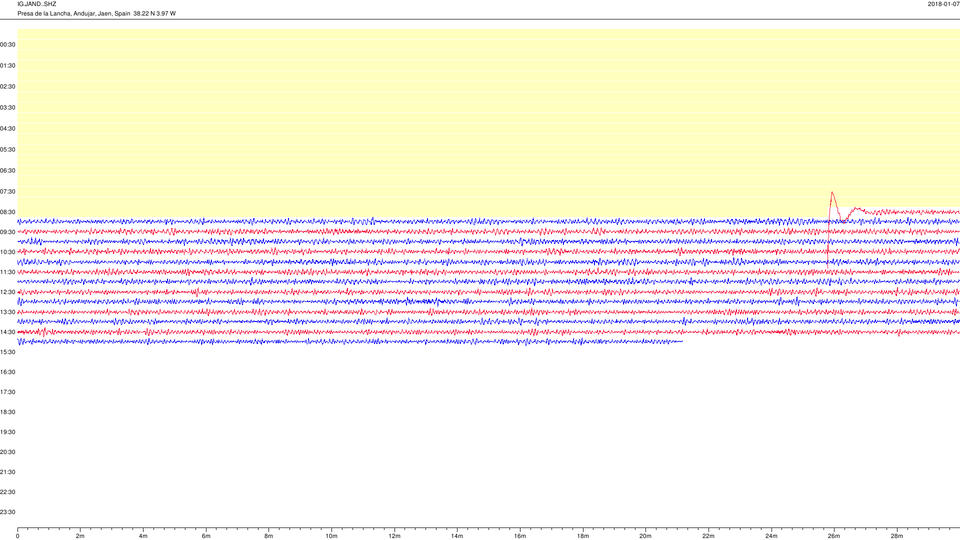Select the 03:30 time row label
The image size is (960, 540).
point(8,108)
